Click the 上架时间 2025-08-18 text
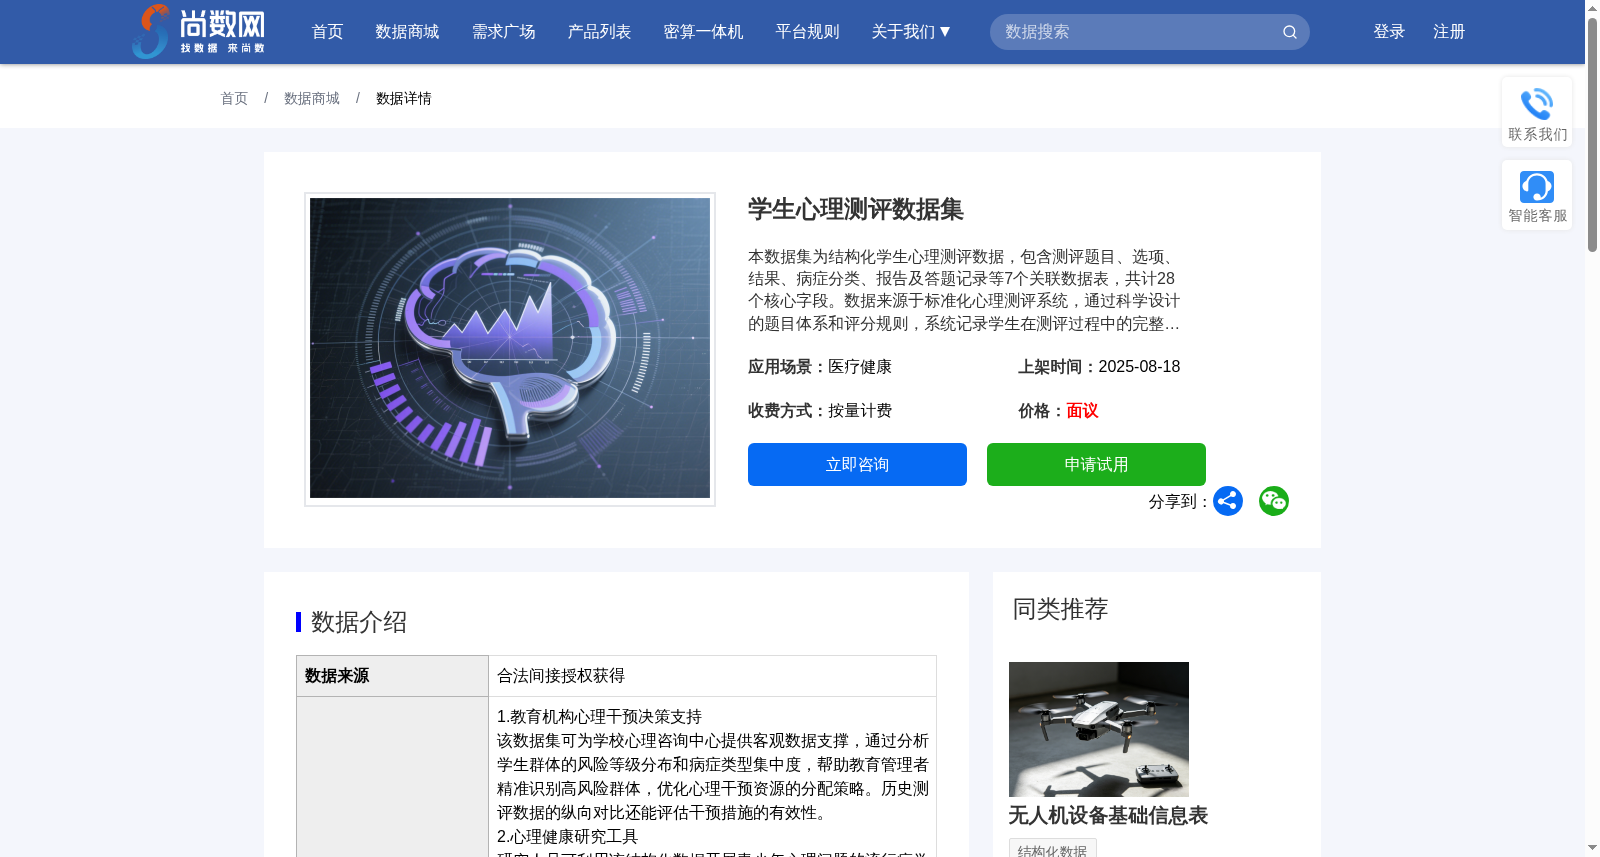Screen dimensions: 1600x857 coord(1099,366)
